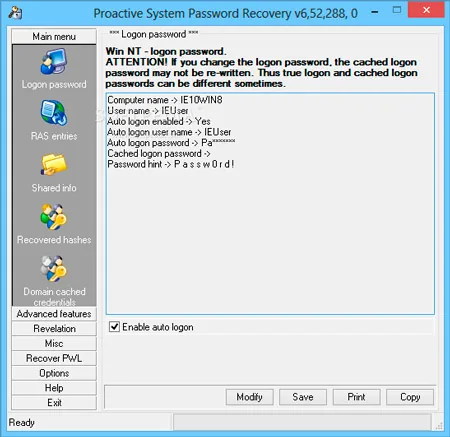This screenshot has width=450, height=437.
Task: Open Domain cached credentials icon
Action: coord(54,269)
